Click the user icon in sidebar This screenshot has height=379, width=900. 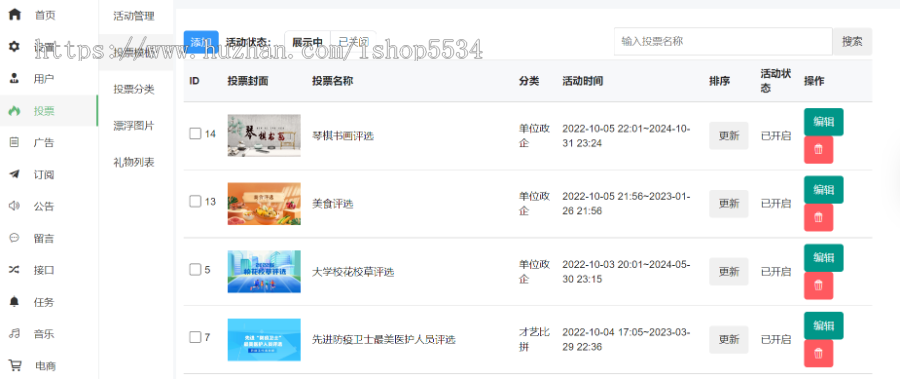coord(14,79)
